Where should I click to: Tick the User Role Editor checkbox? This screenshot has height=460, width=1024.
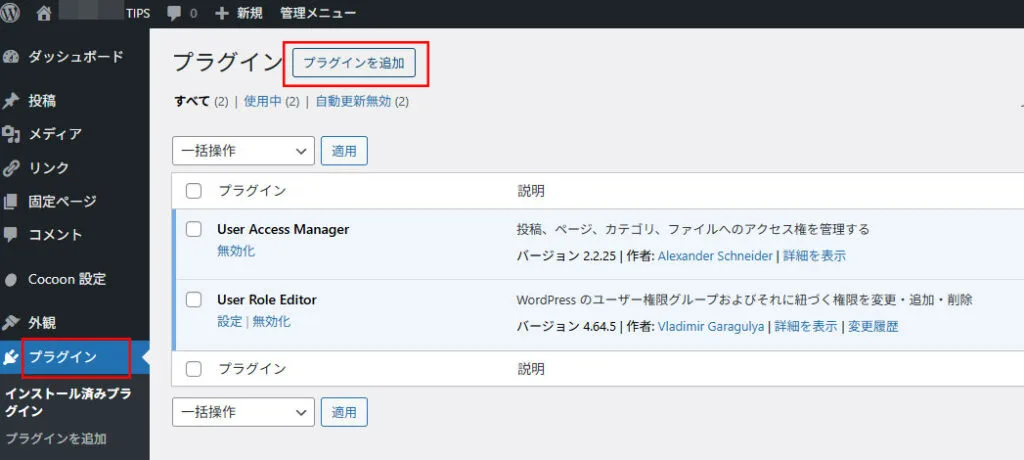pos(194,299)
